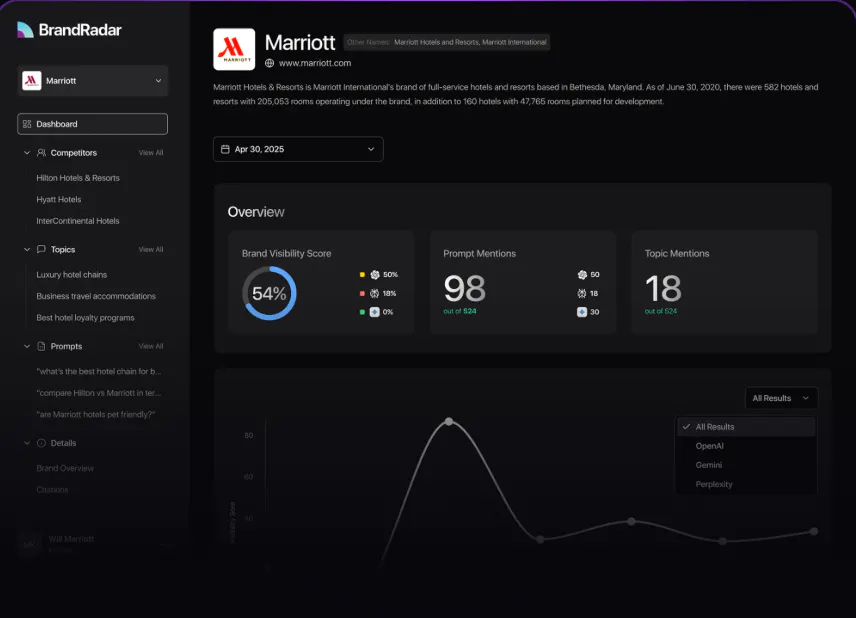Screen dimensions: 856x618
Task: Click Perplexity icon next to 18% visibility
Action: coord(374,293)
